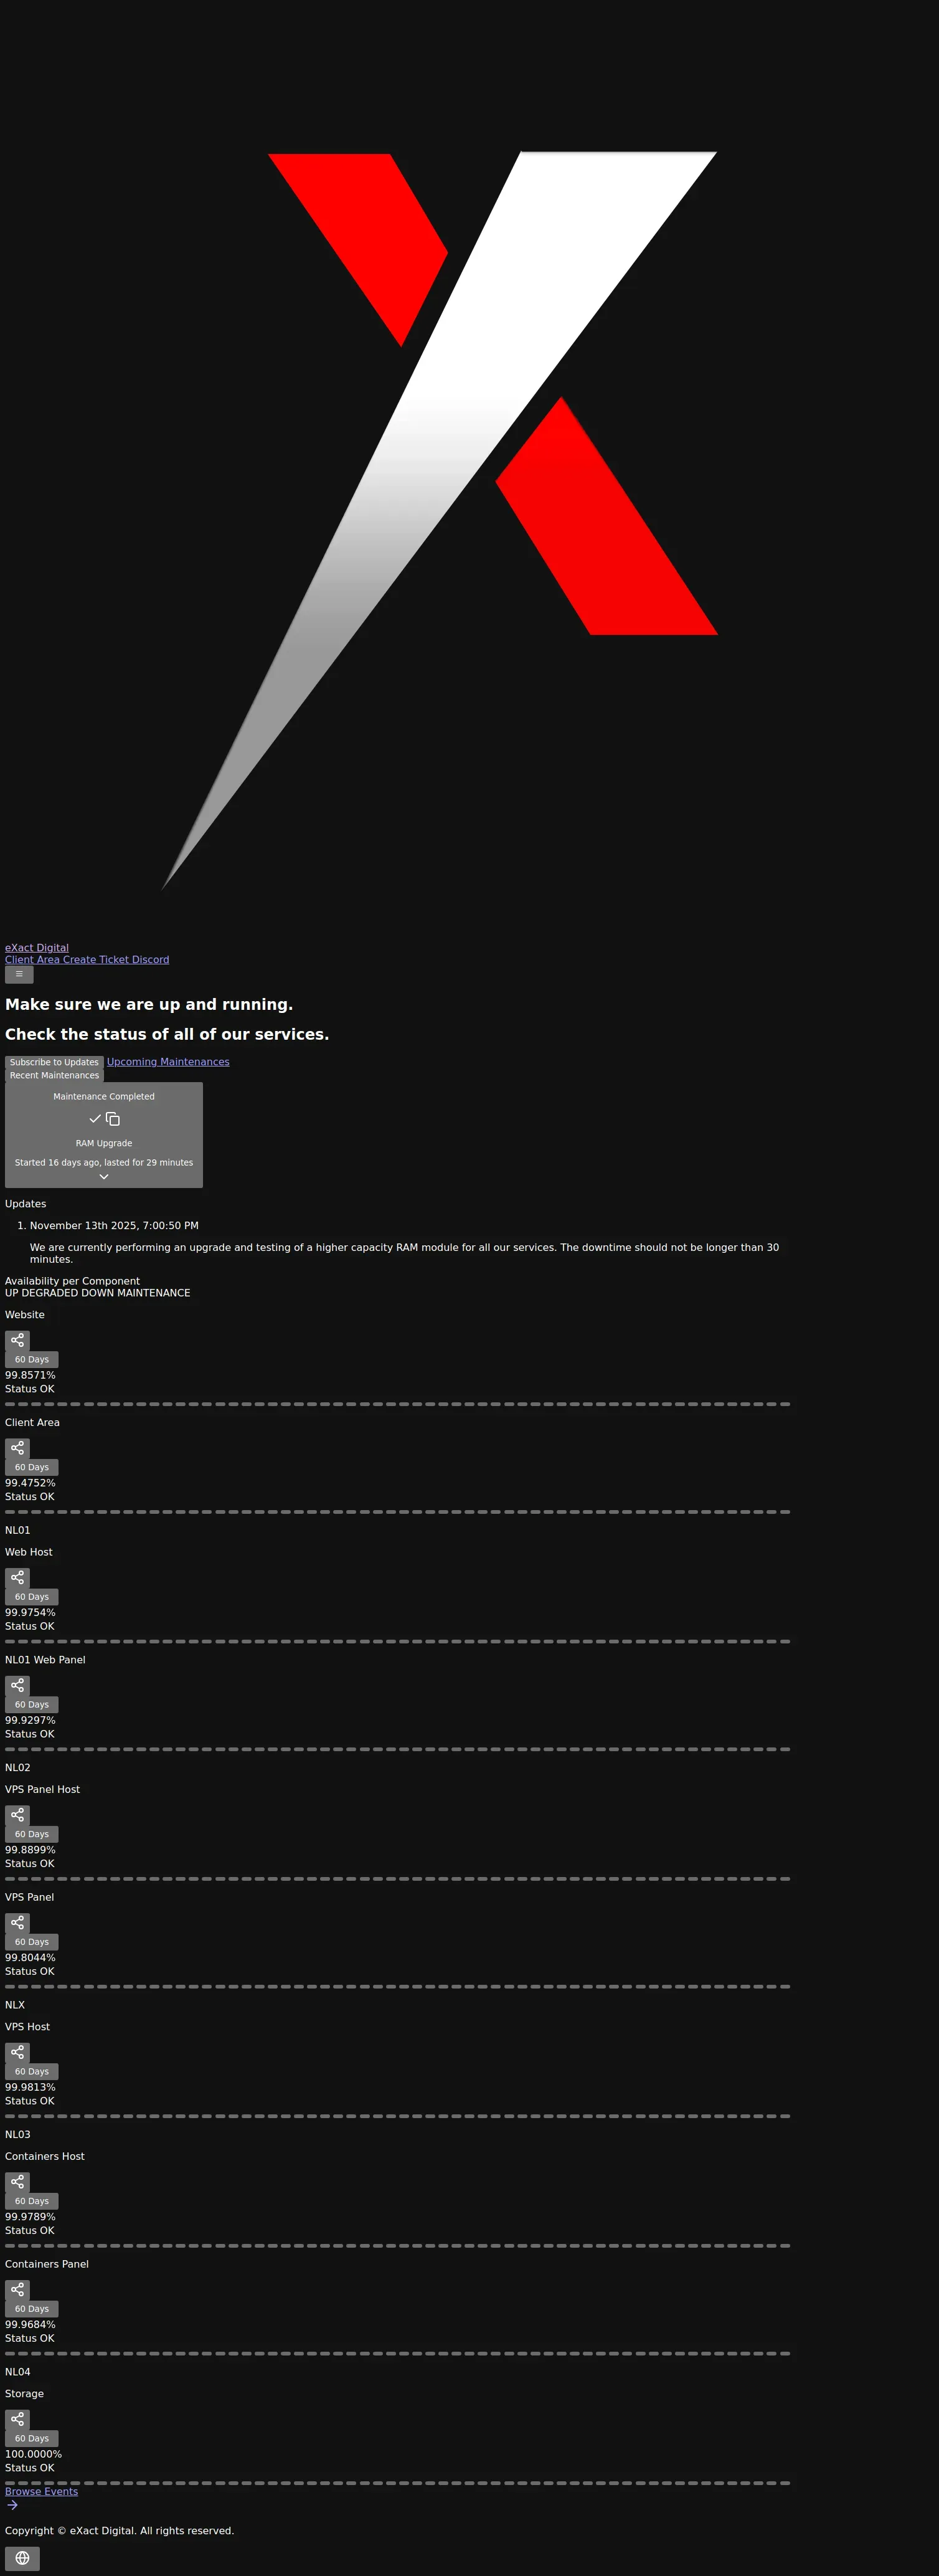Expand the RAM Upgrade maintenance chevron
The width and height of the screenshot is (939, 2576).
pos(104,1177)
